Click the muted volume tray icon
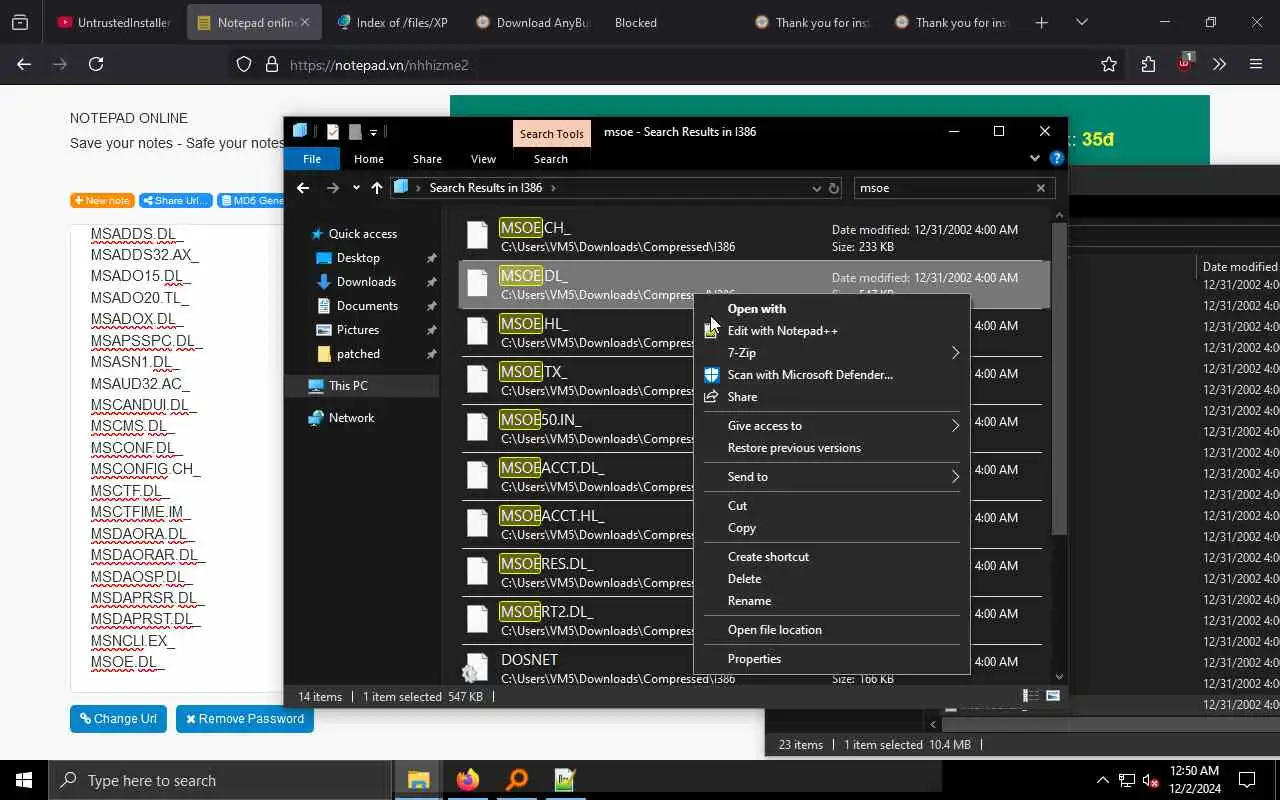This screenshot has width=1280, height=800. tap(1151, 781)
